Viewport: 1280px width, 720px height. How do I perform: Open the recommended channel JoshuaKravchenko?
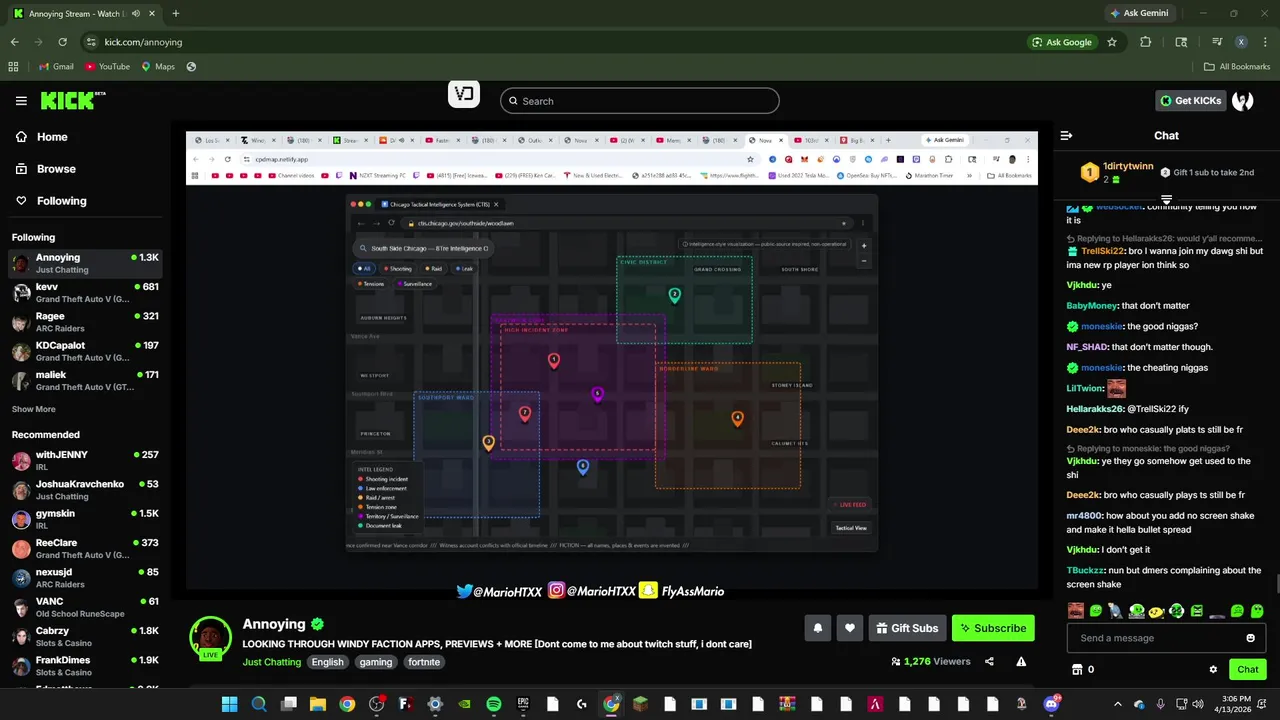[85, 490]
